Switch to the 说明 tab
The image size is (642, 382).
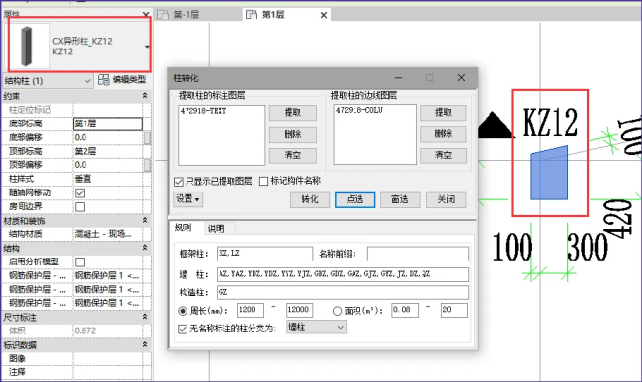[x=216, y=229]
